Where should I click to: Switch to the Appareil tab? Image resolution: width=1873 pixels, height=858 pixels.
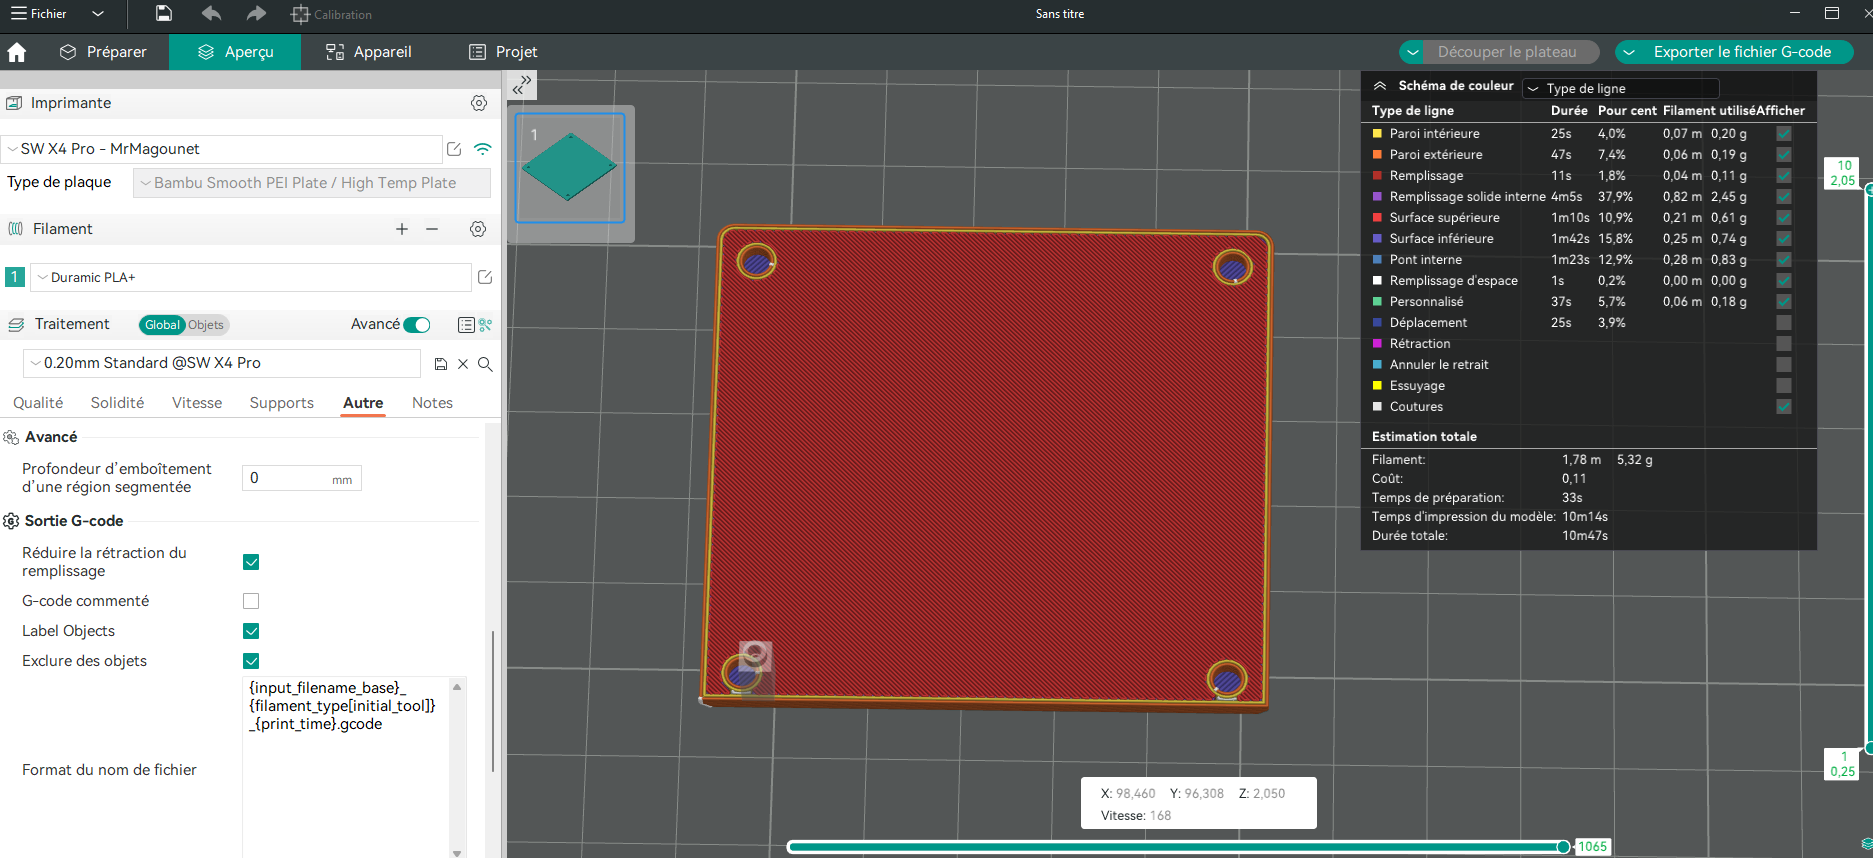(x=369, y=52)
